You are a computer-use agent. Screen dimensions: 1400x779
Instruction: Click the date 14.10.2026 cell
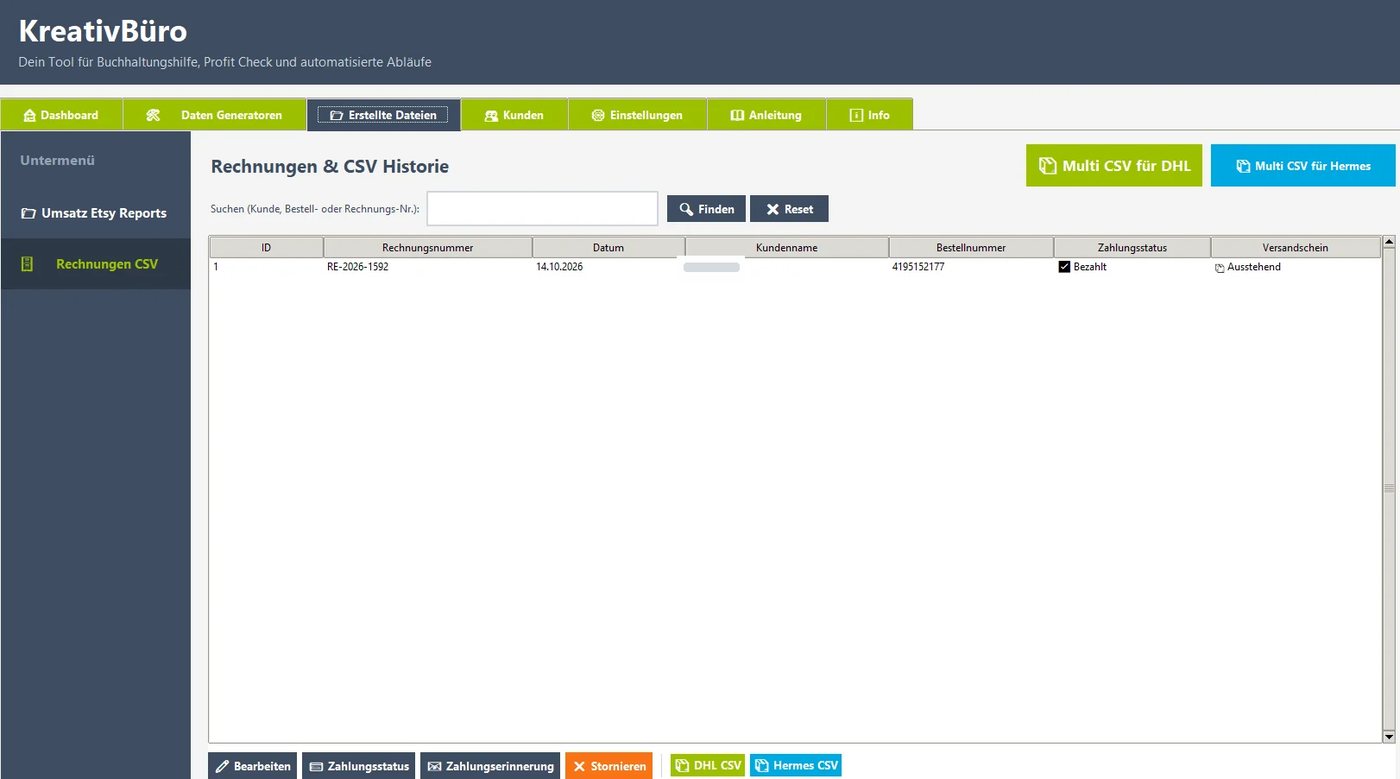click(559, 267)
